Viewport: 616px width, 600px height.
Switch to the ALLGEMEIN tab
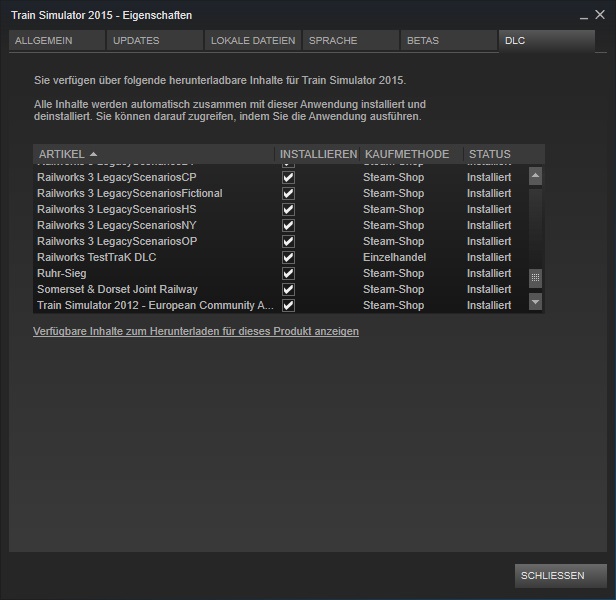pos(57,40)
